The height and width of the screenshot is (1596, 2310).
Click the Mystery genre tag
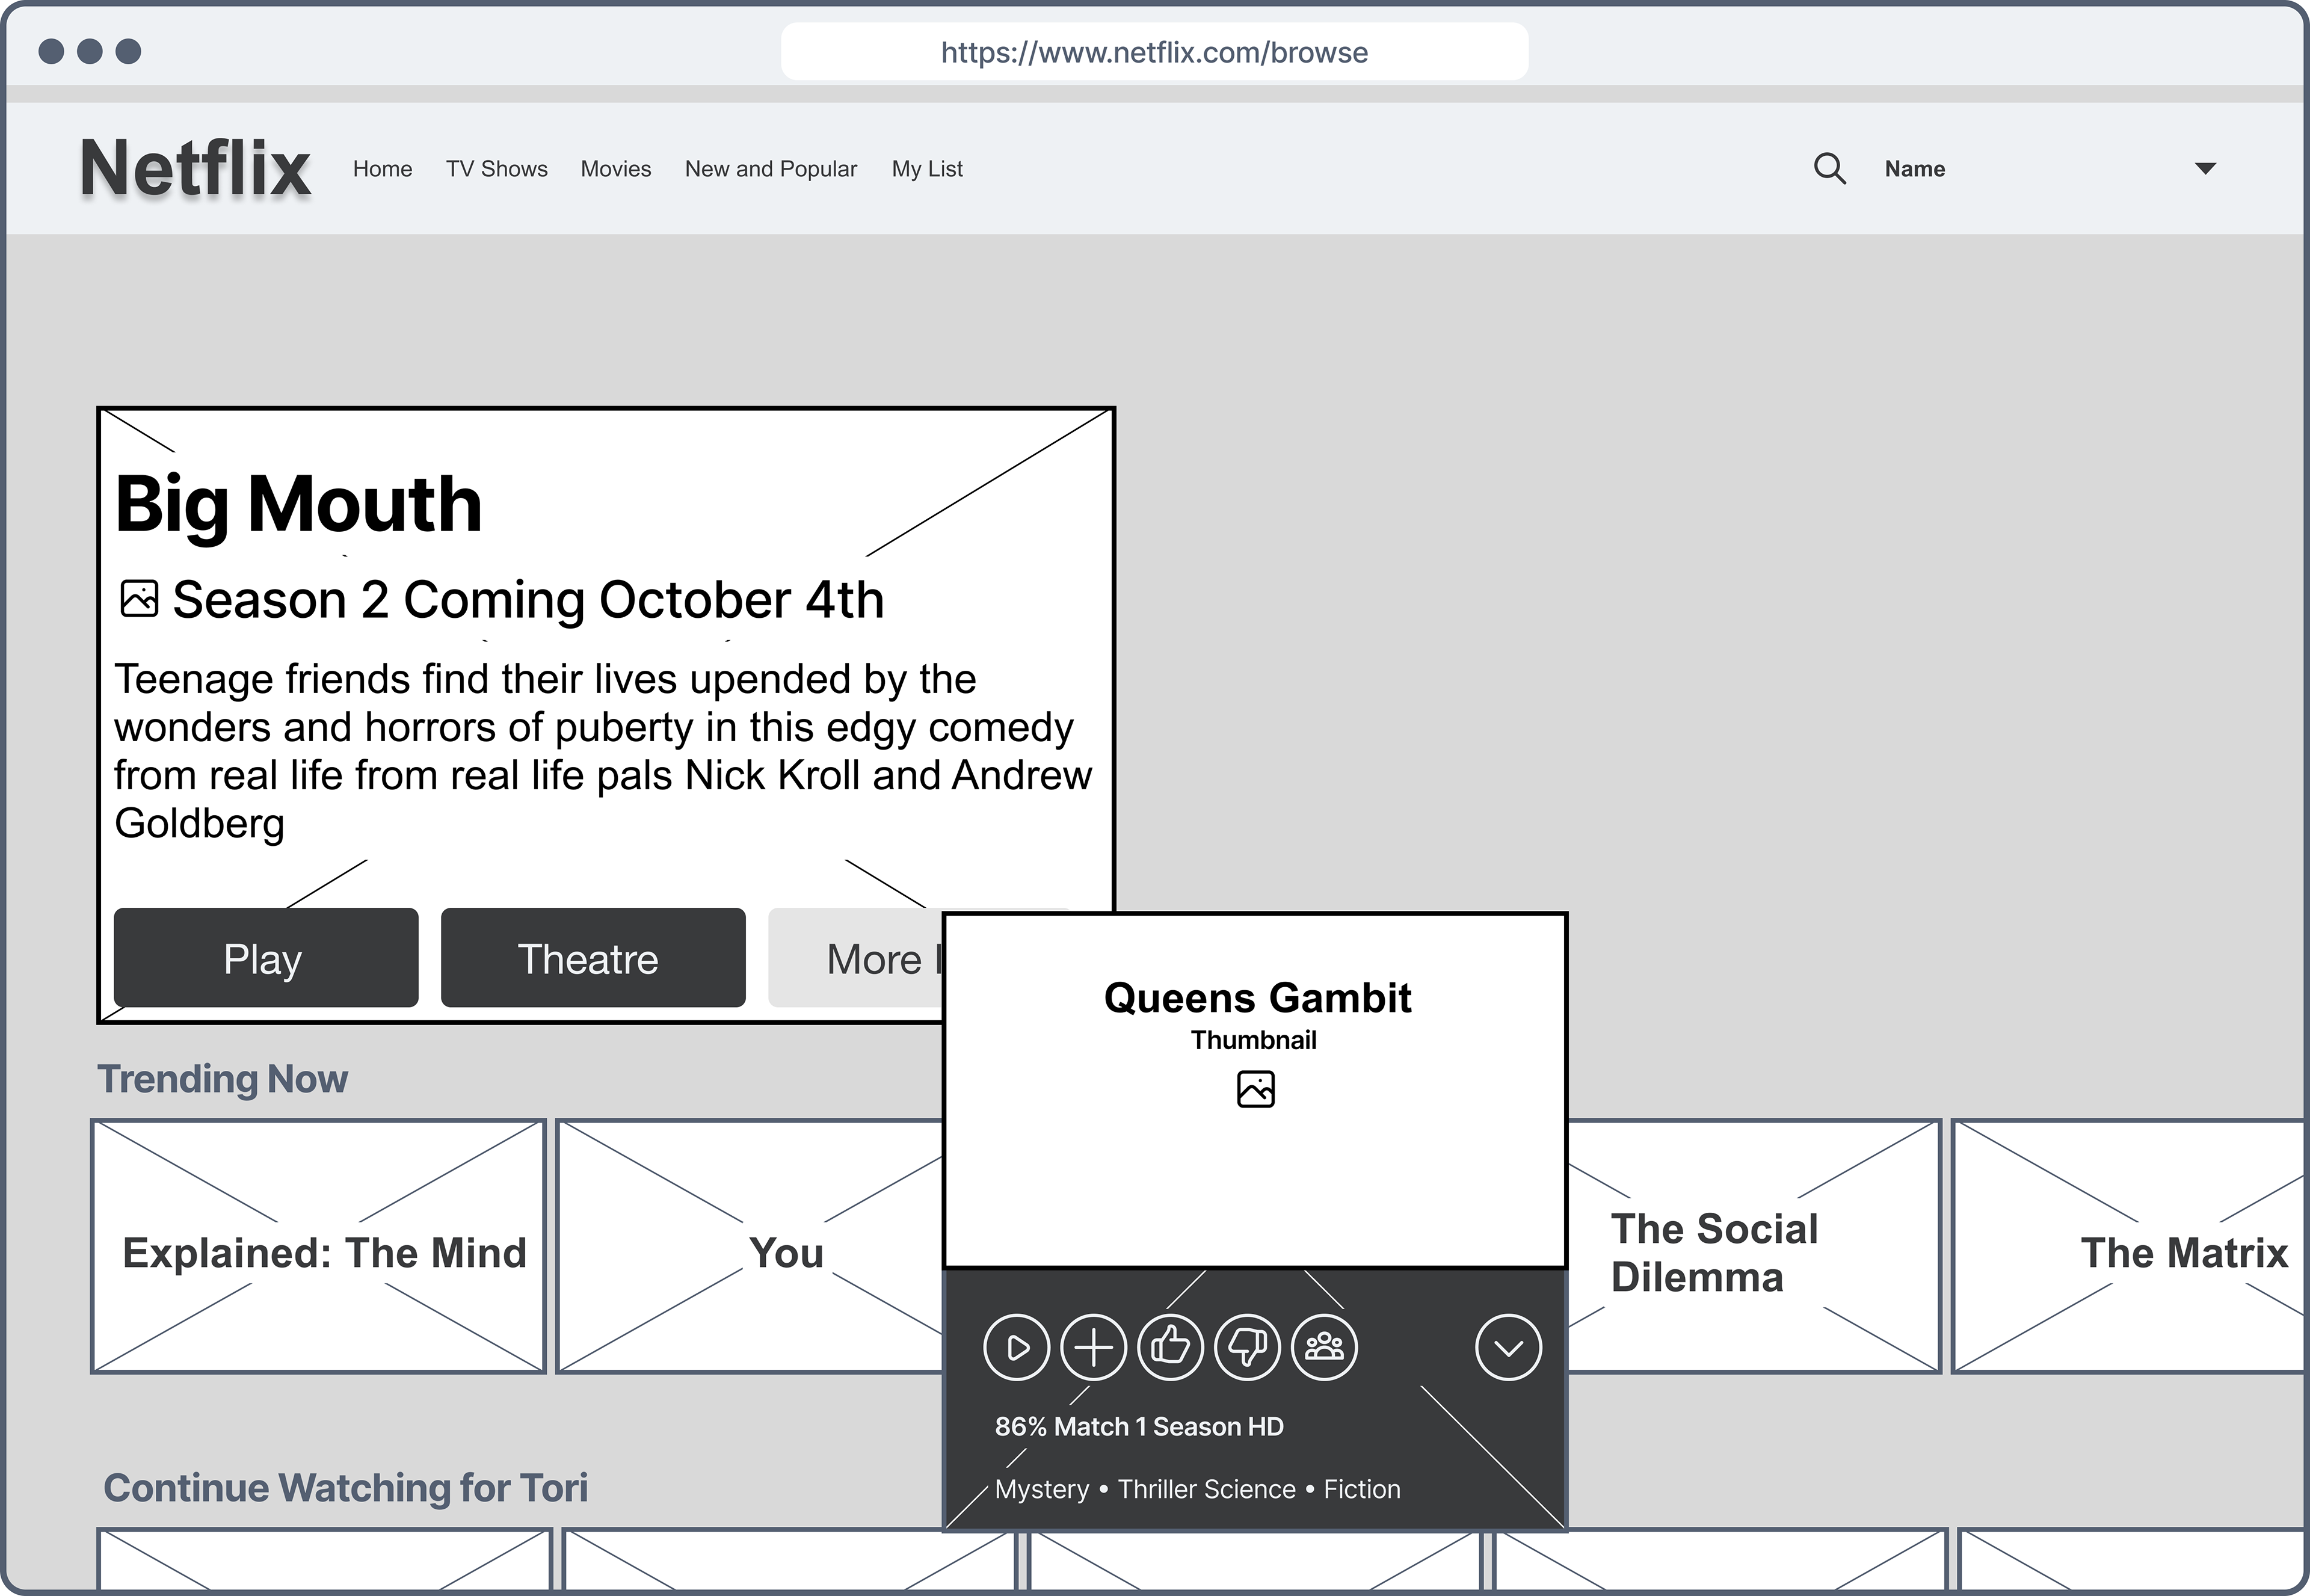(x=1042, y=1490)
